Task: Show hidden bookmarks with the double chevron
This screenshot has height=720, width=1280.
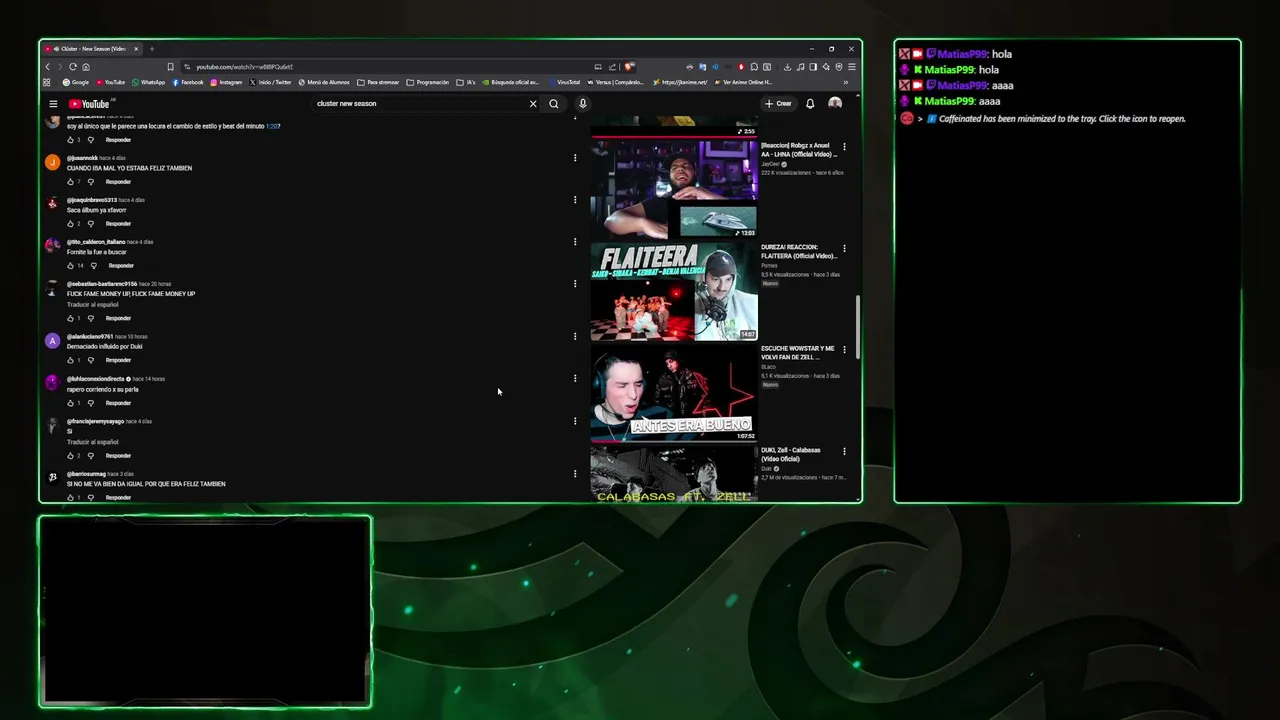Action: pyautogui.click(x=846, y=83)
